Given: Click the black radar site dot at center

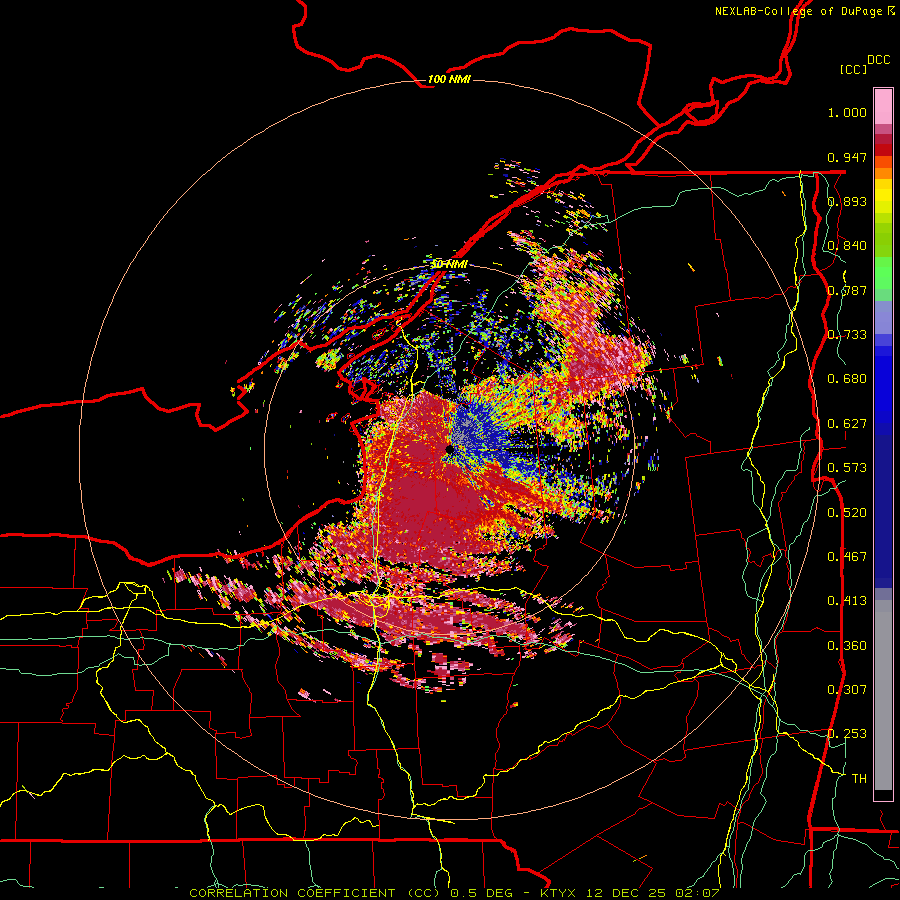Looking at the screenshot, I should pos(449,449).
